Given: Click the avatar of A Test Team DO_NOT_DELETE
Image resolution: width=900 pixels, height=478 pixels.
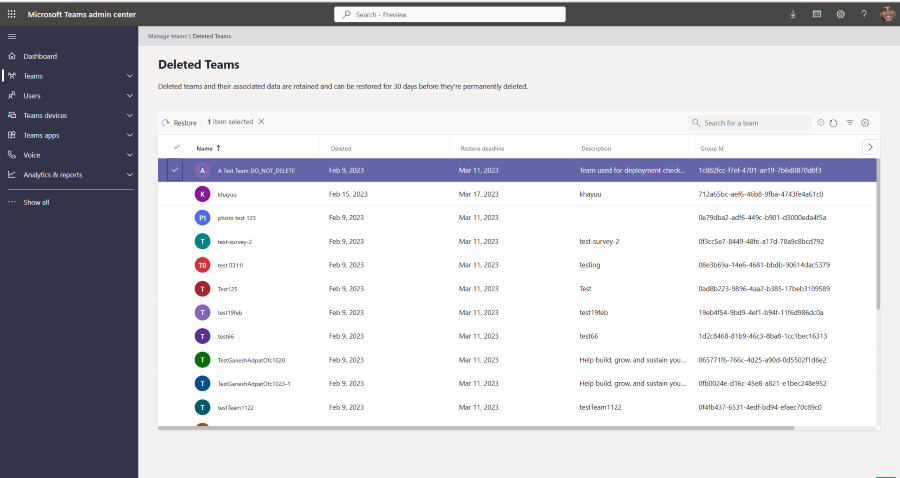Looking at the screenshot, I should pos(202,170).
